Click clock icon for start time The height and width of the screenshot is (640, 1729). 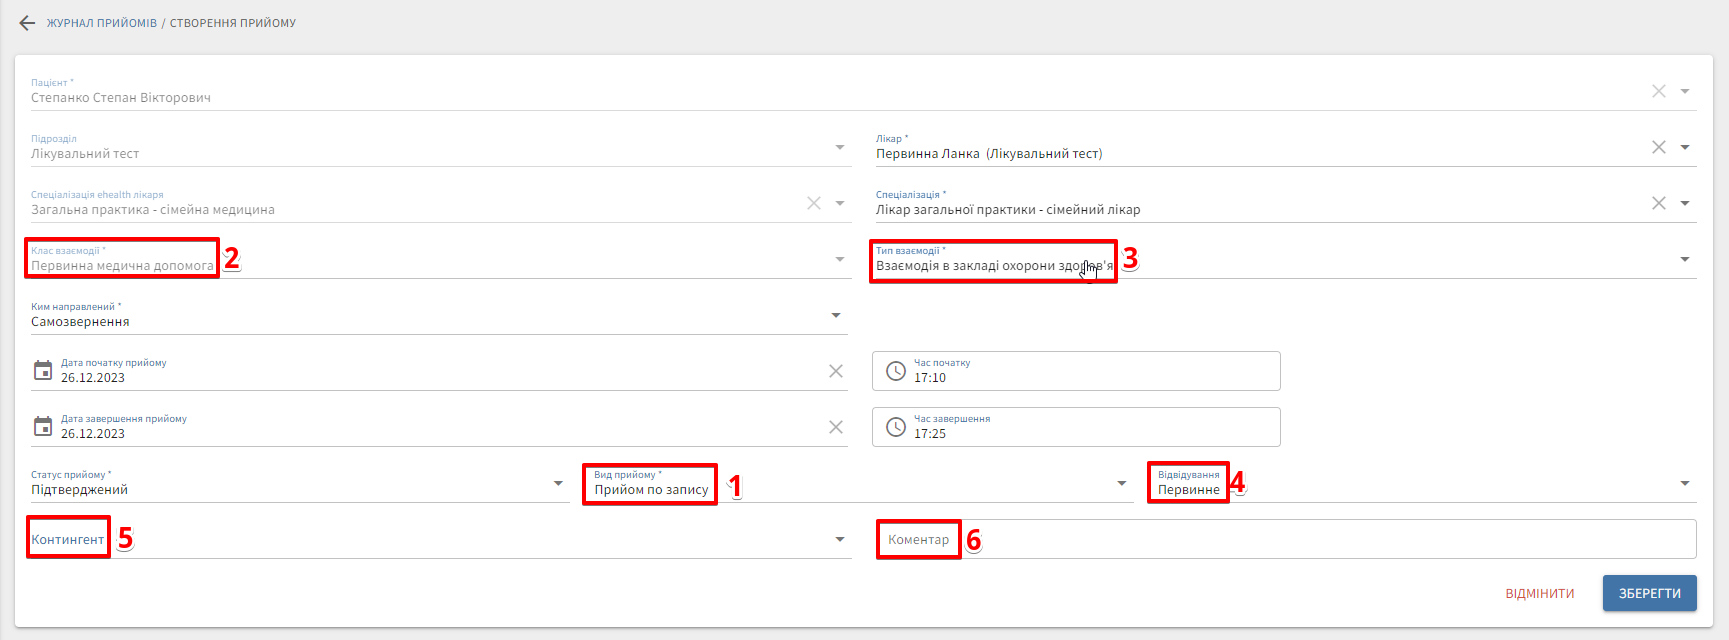(x=896, y=371)
